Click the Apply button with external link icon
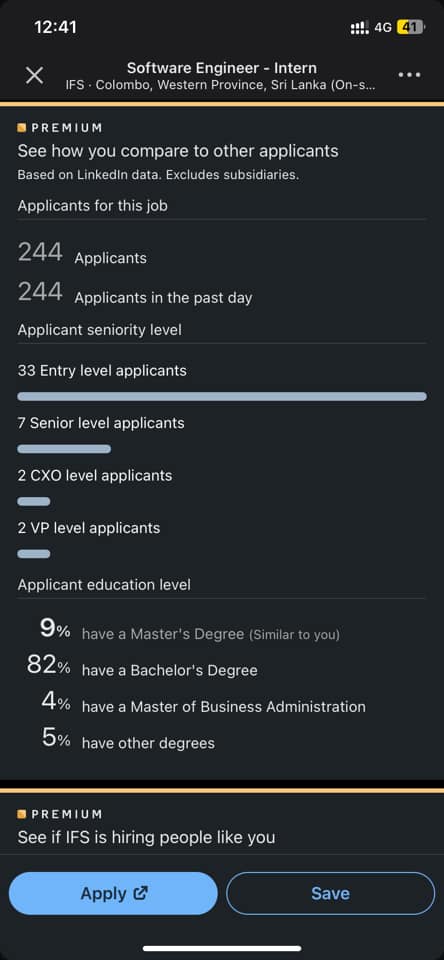 pyautogui.click(x=113, y=893)
